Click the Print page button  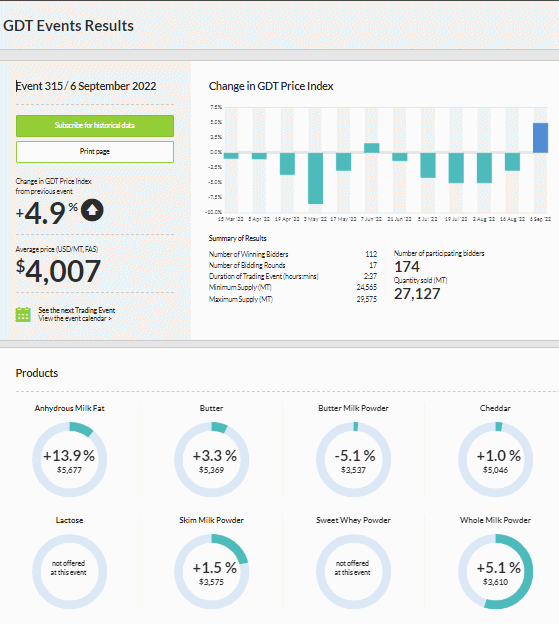point(95,152)
